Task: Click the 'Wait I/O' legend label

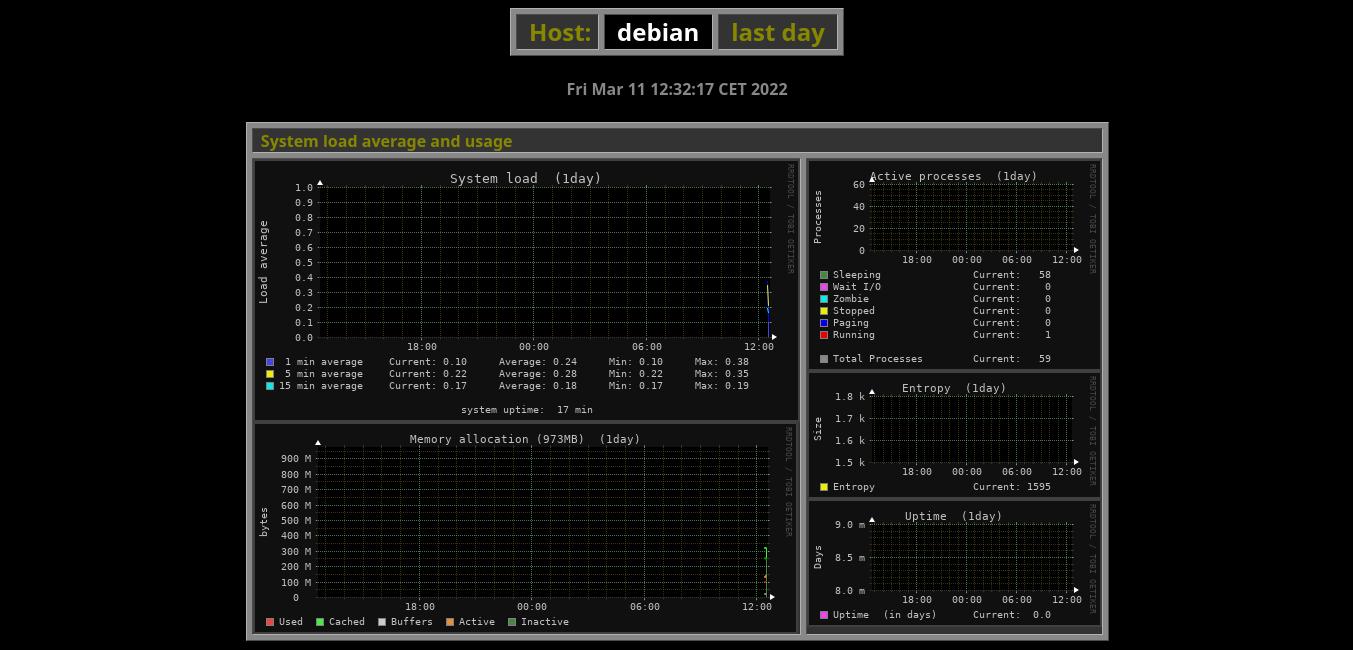Action: (857, 287)
